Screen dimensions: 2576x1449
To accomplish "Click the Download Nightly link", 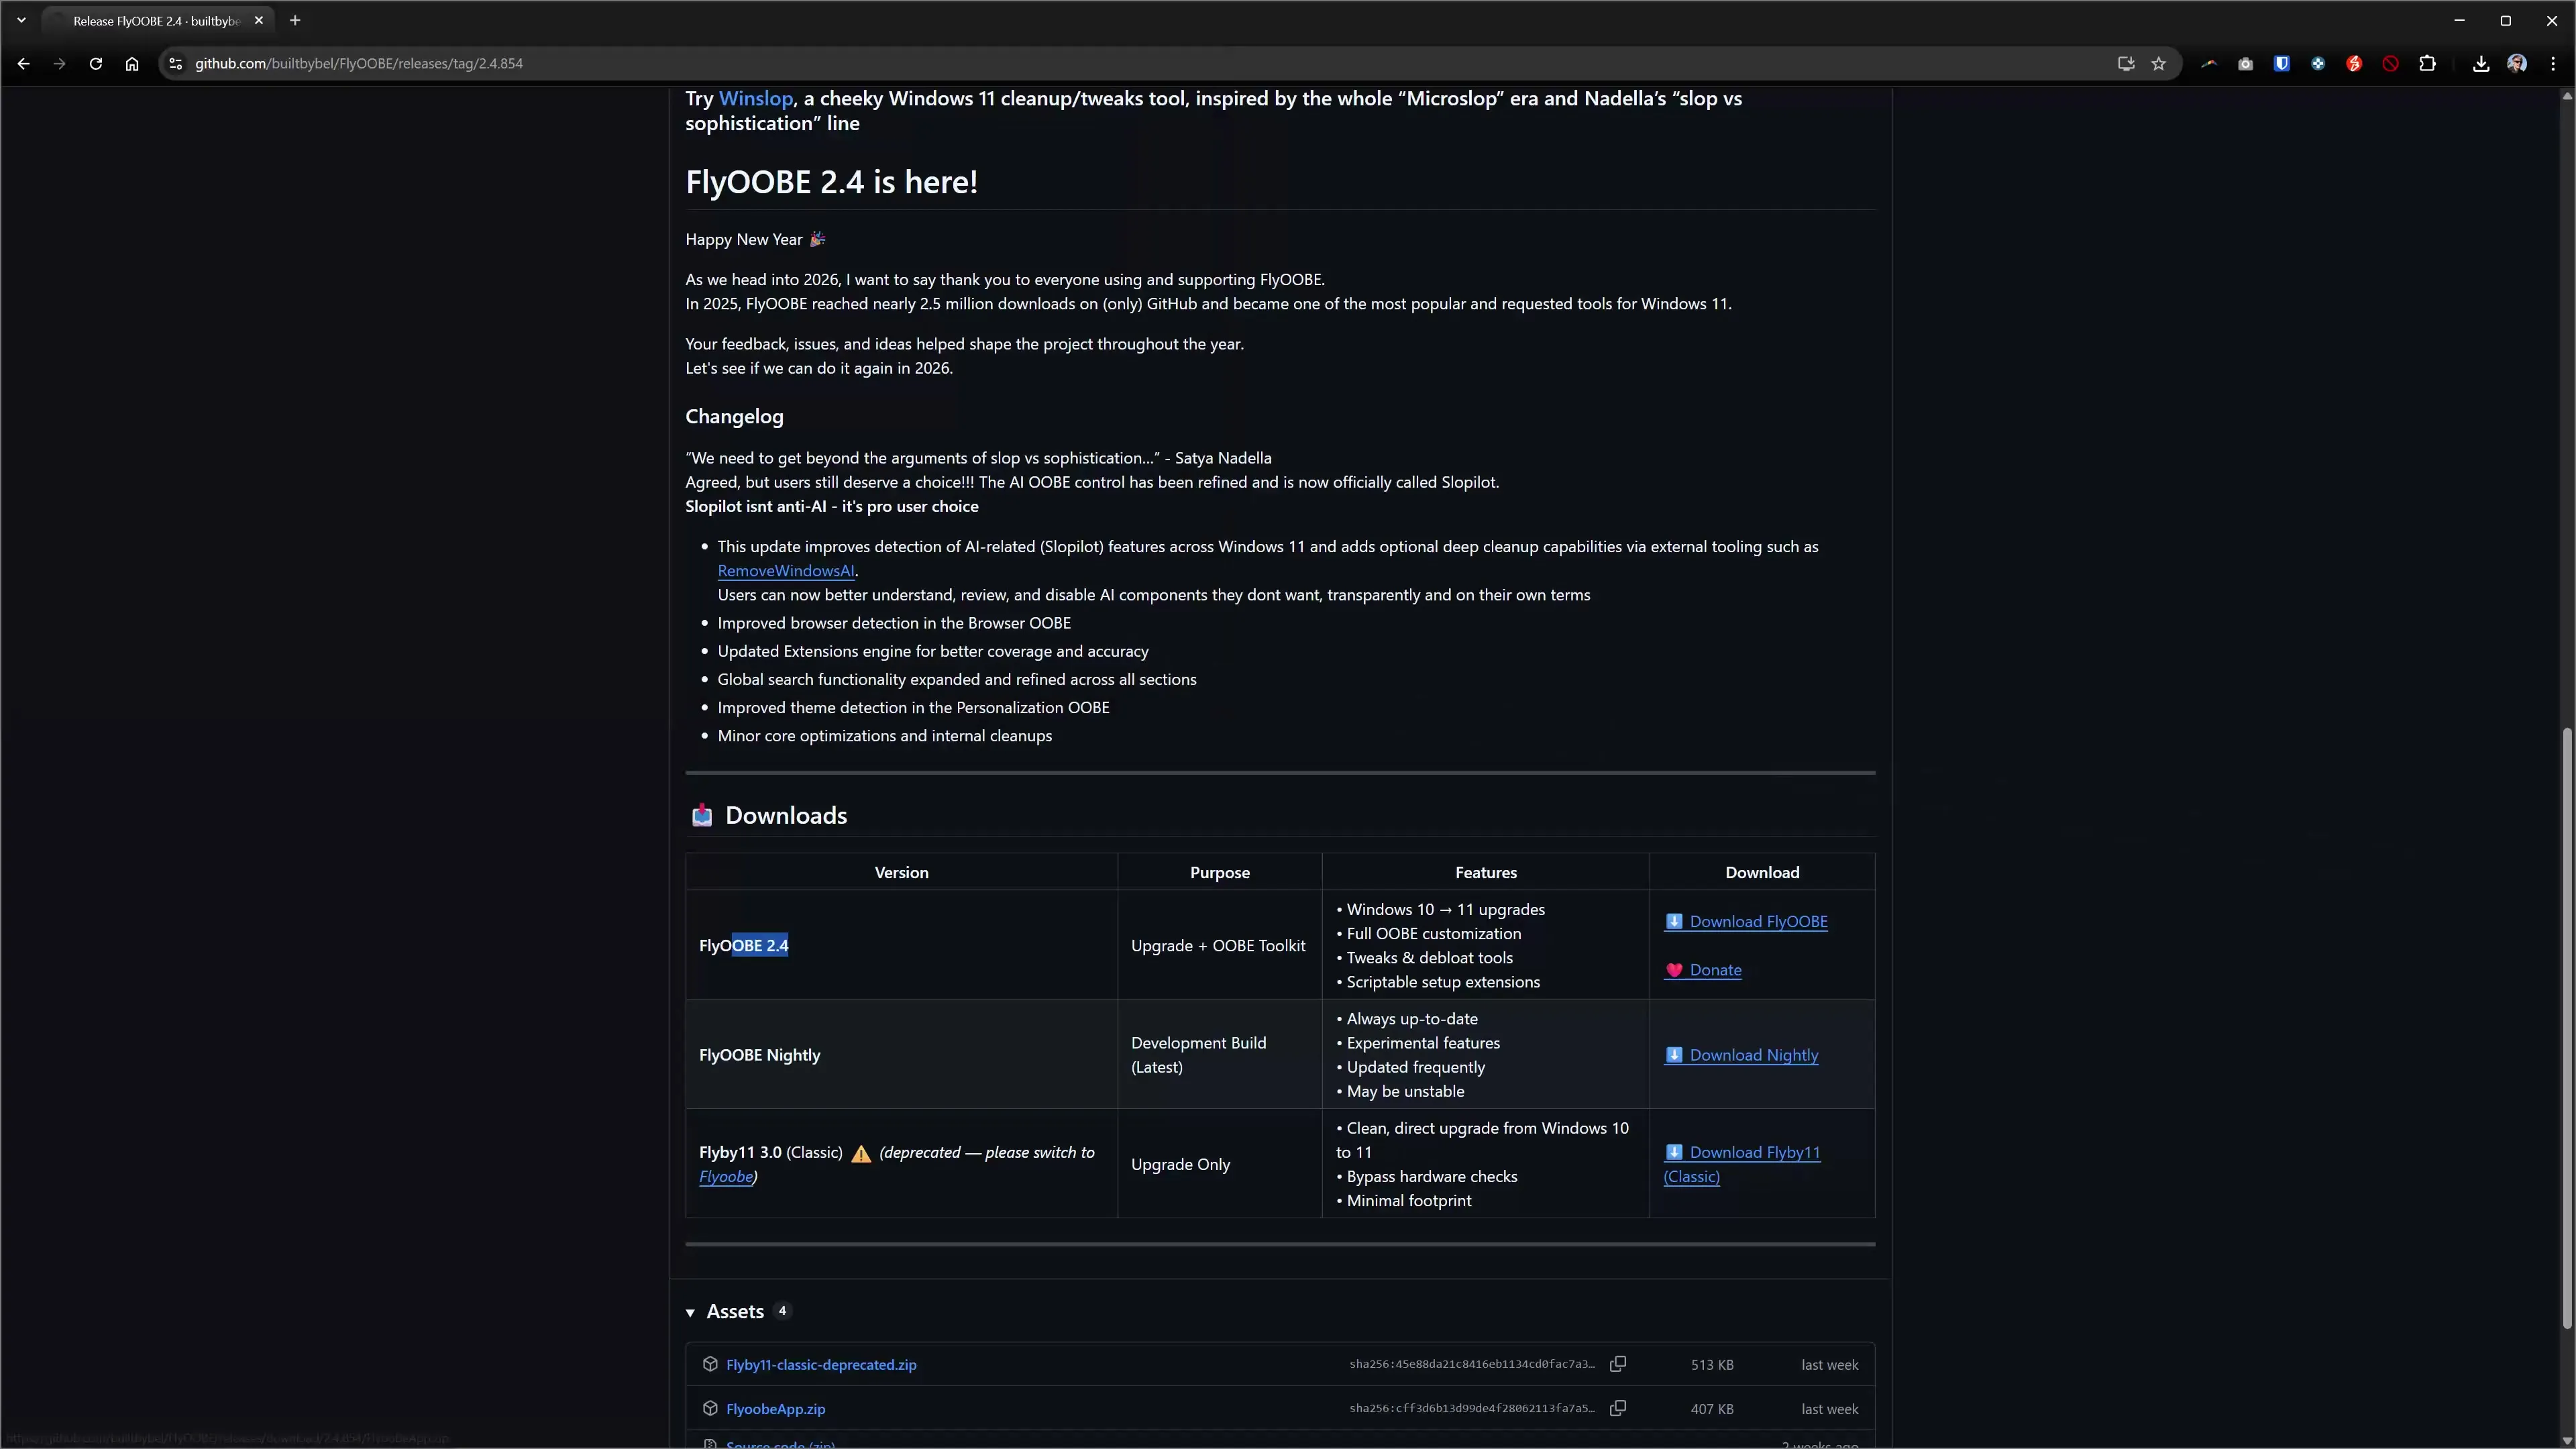I will pyautogui.click(x=1753, y=1055).
